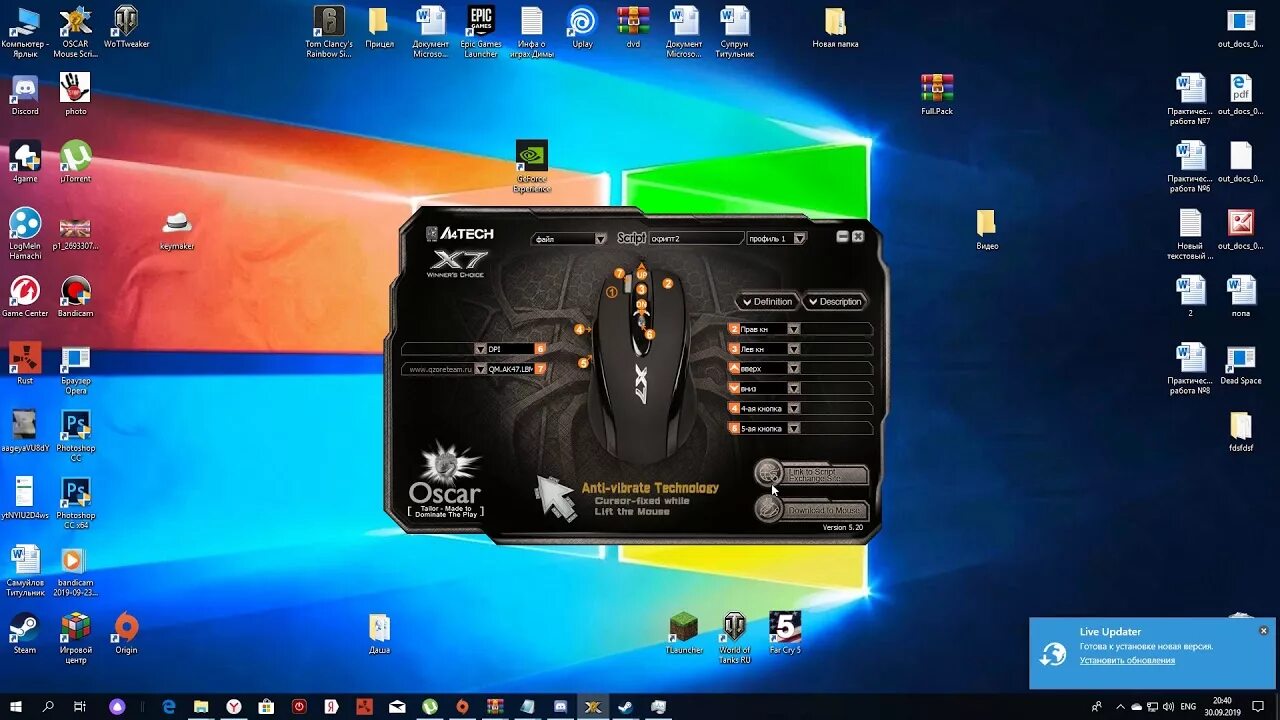Select Dead Space desktop icon
Image resolution: width=1280 pixels, height=720 pixels.
point(1240,364)
